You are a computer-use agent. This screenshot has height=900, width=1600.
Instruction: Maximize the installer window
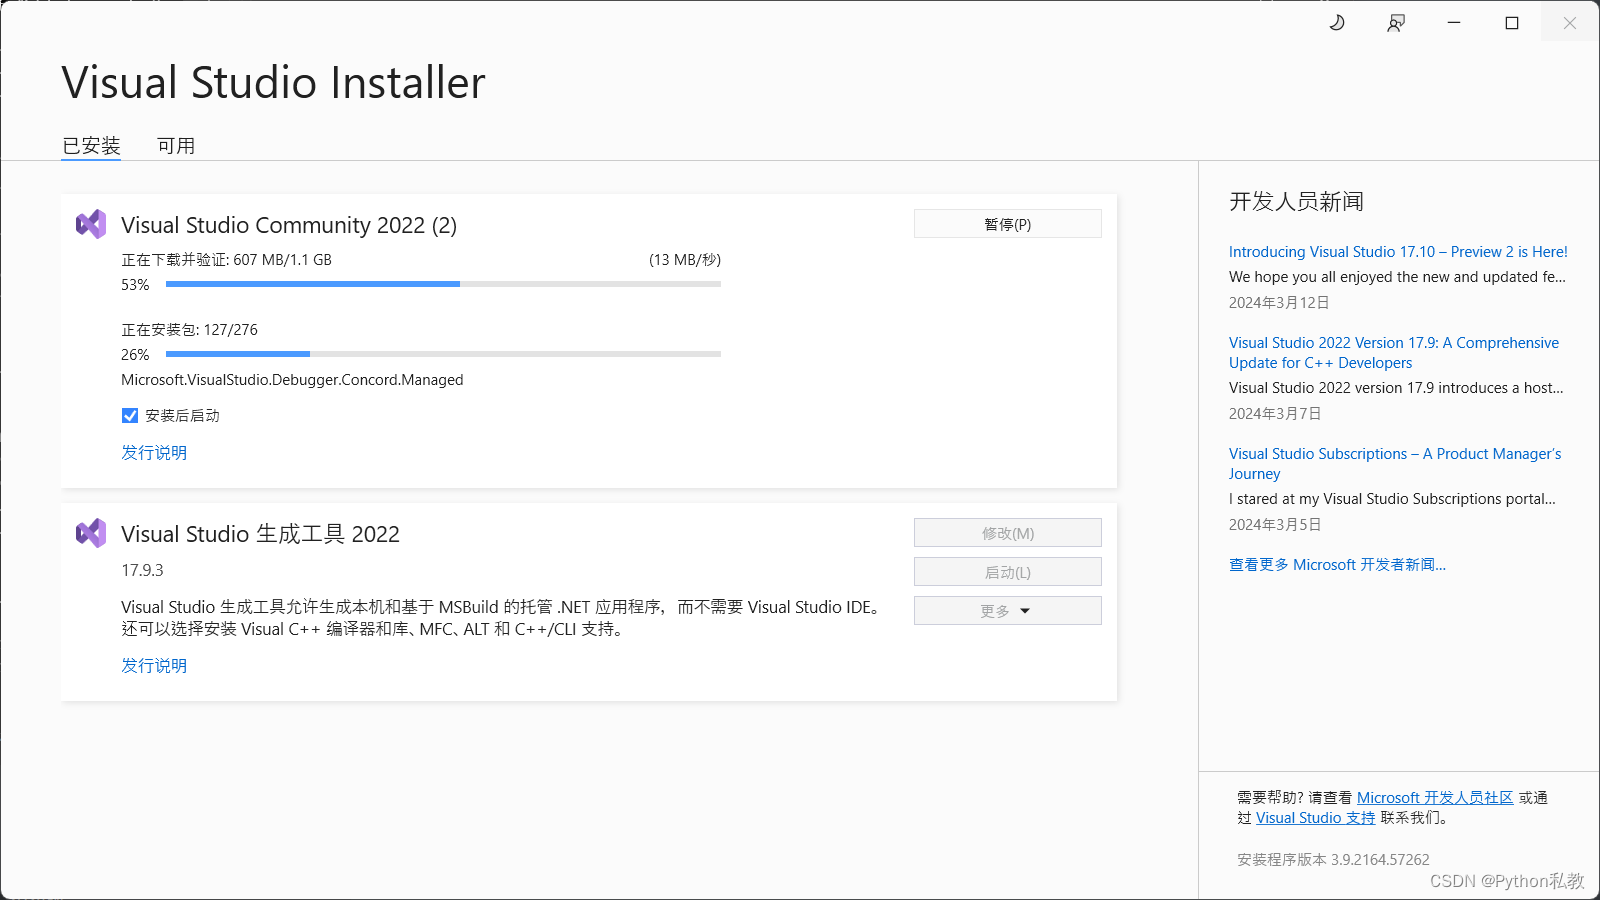pos(1512,23)
